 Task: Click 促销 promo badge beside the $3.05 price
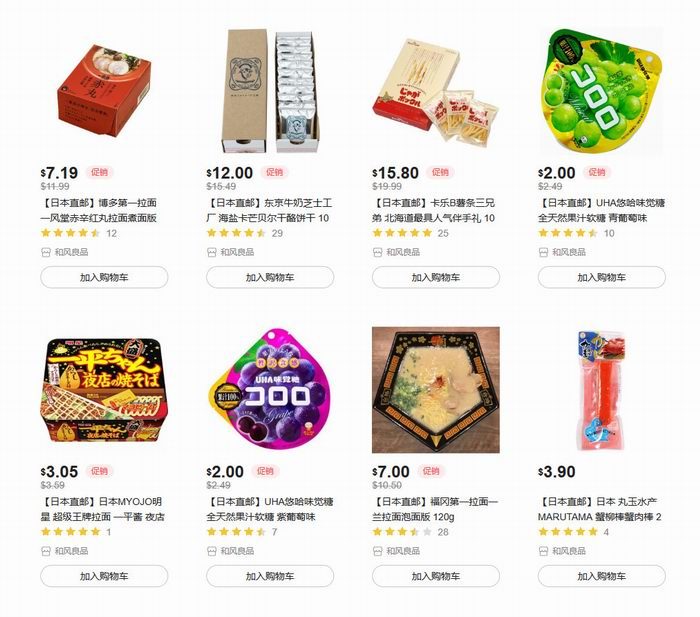tap(99, 471)
